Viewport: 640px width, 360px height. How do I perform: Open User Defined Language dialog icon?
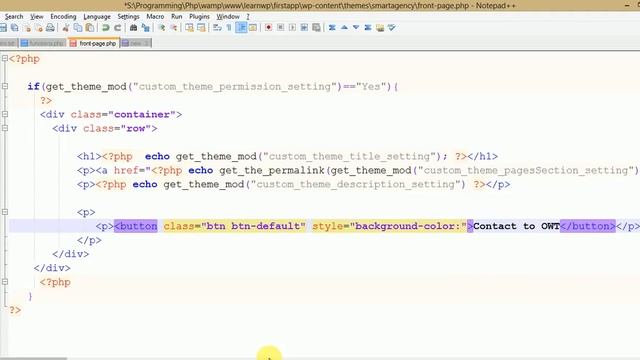coord(253,28)
